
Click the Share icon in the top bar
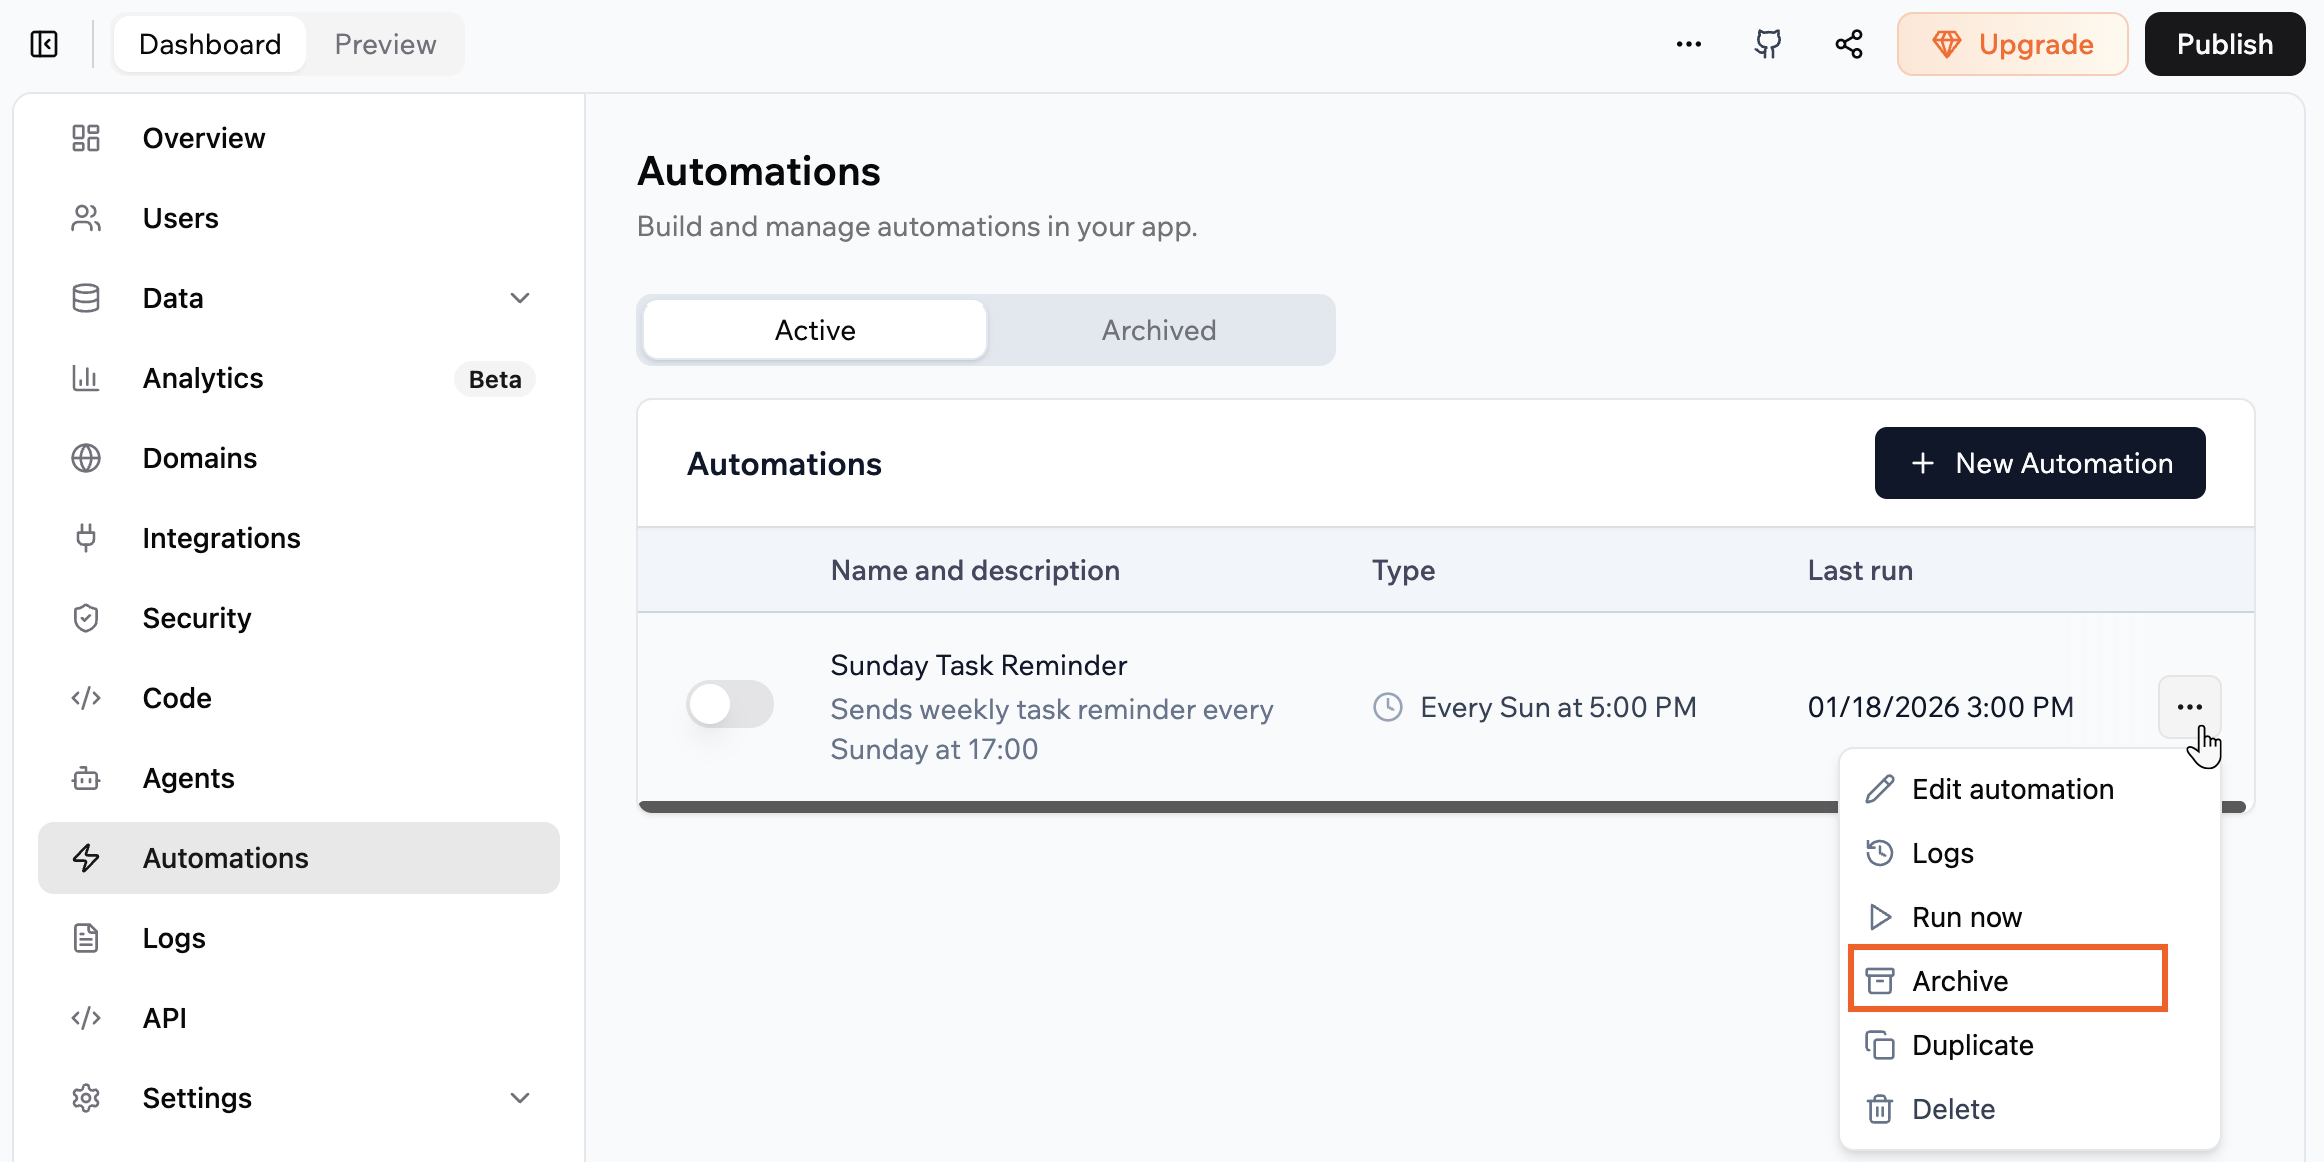click(x=1848, y=44)
